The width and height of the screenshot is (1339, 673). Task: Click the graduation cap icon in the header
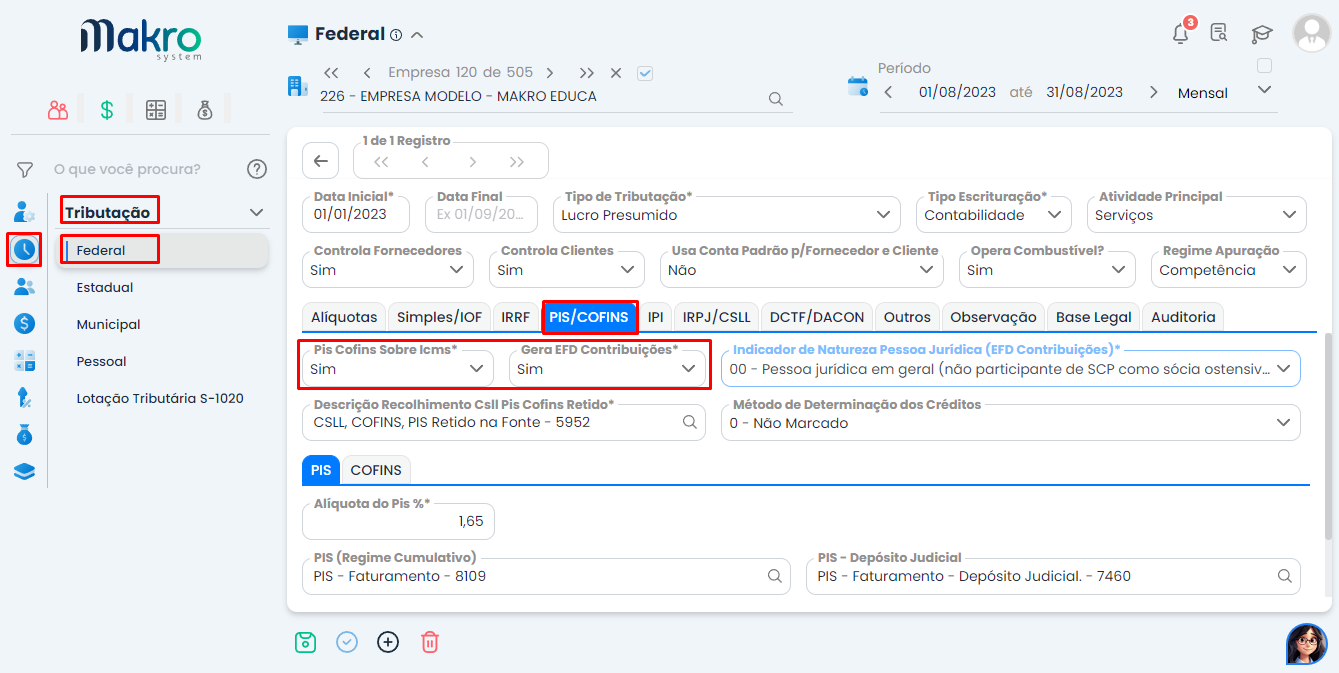[x=1261, y=32]
